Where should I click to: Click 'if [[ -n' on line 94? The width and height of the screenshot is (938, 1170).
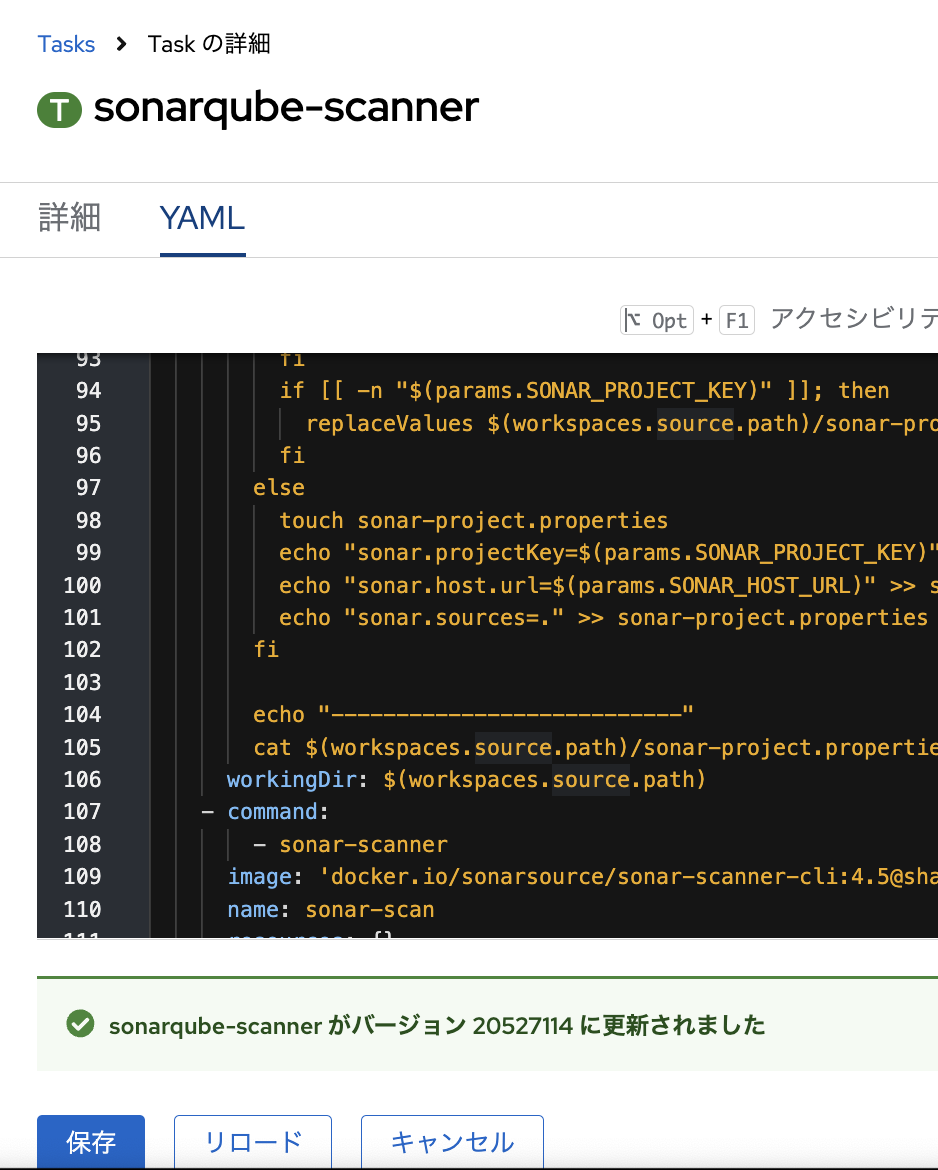[331, 390]
